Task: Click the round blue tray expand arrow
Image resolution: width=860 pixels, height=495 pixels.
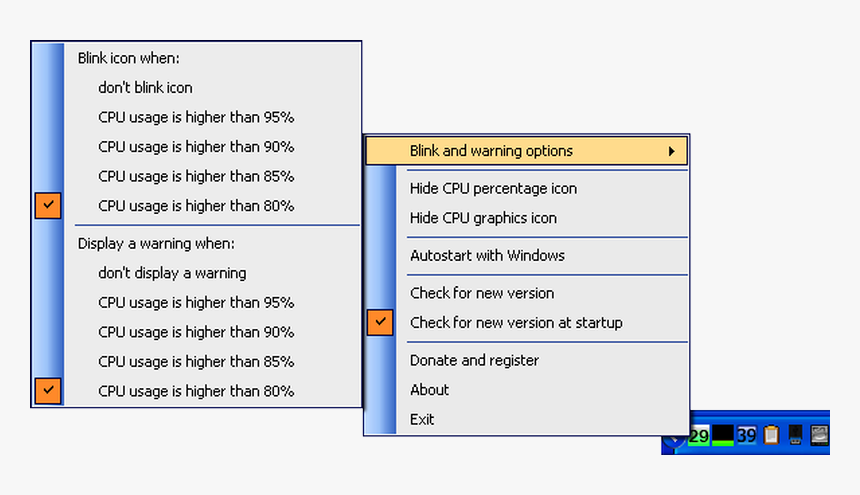Action: pos(674,440)
